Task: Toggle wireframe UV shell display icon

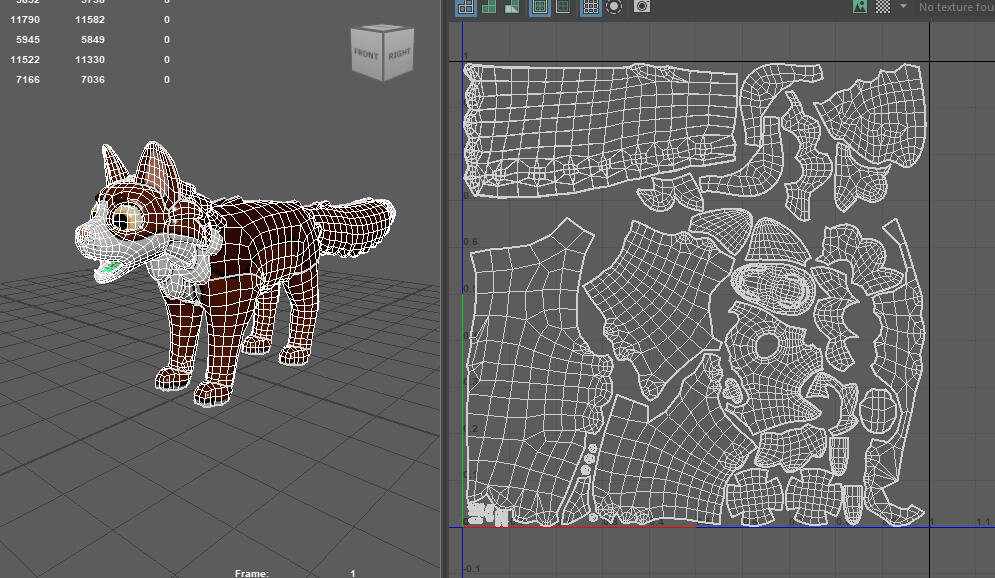Action: point(465,7)
